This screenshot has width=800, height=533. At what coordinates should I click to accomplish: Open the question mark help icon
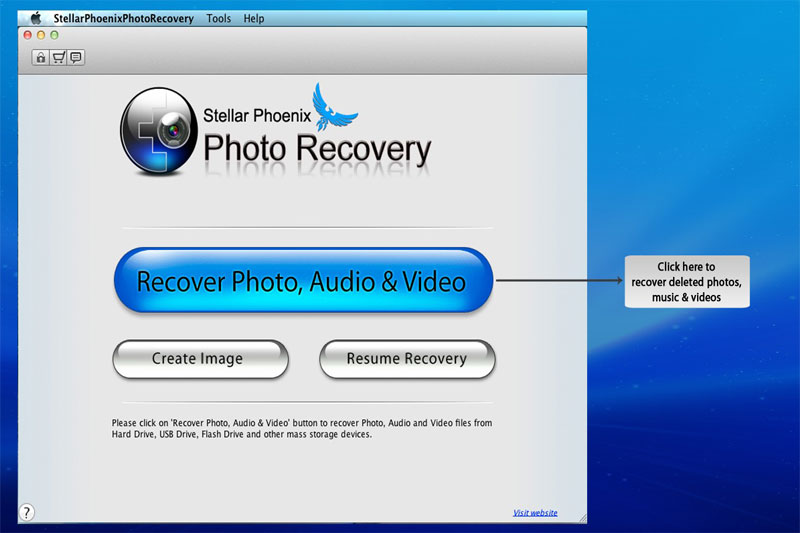(x=27, y=512)
